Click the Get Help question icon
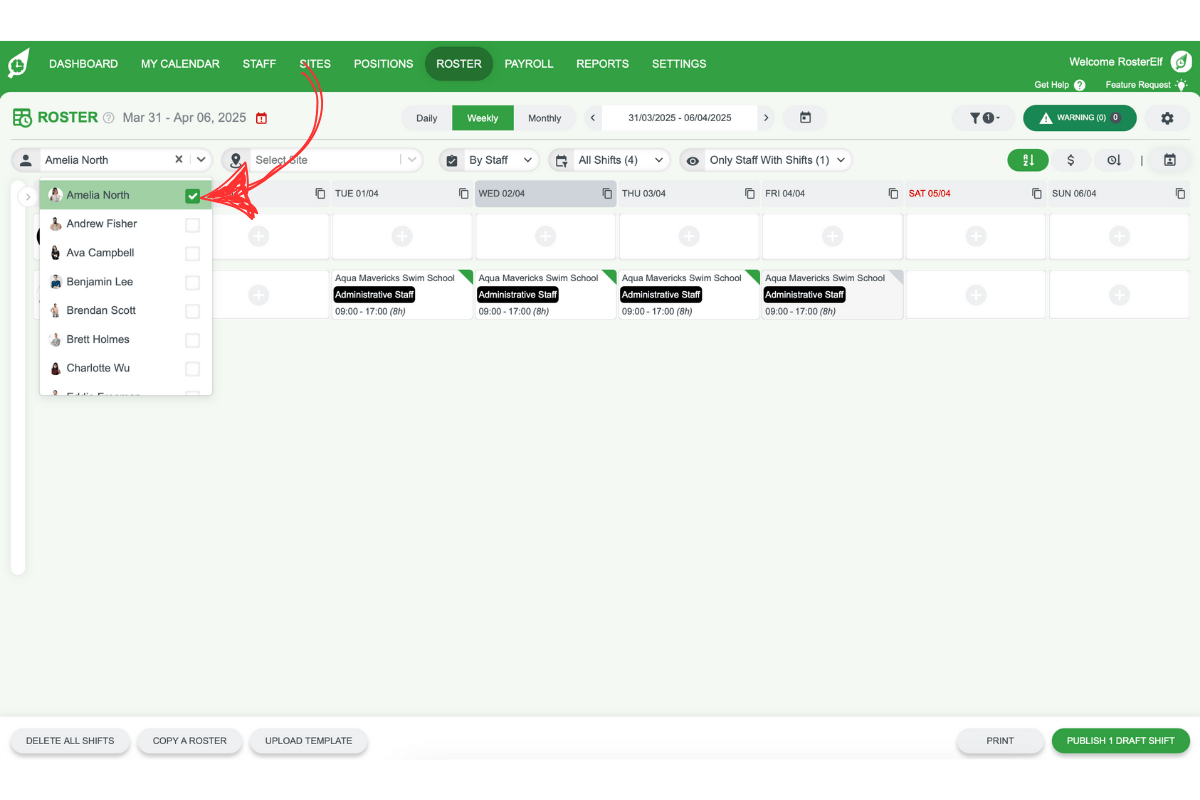The height and width of the screenshot is (800, 1200). (1079, 86)
